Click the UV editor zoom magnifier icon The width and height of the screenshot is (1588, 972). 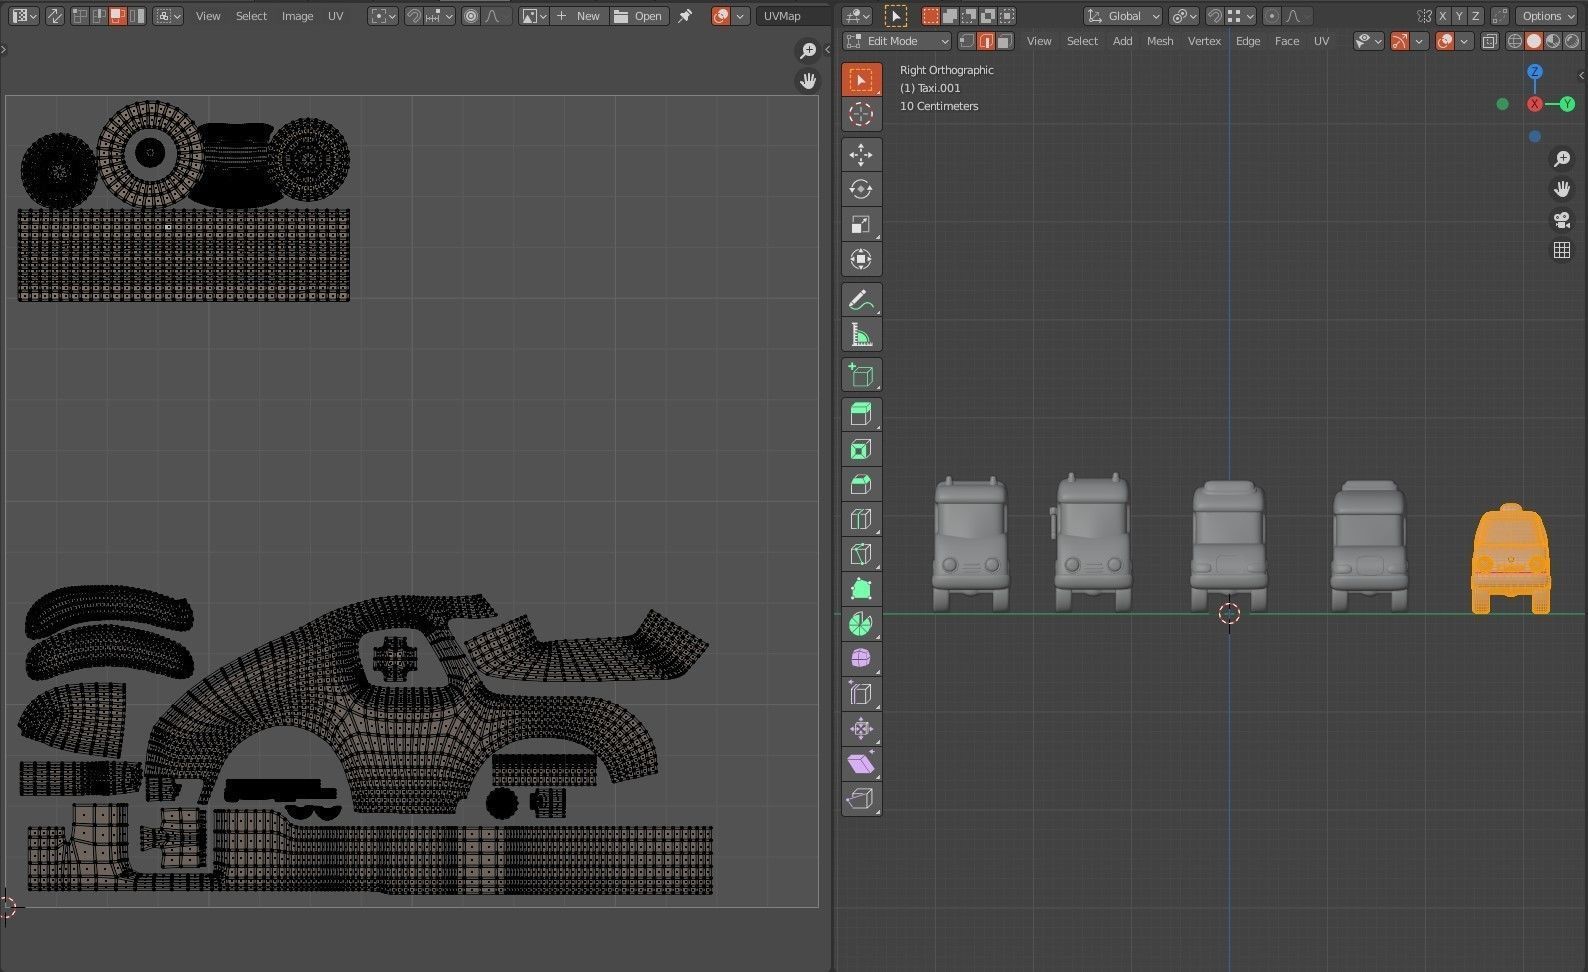coord(808,51)
